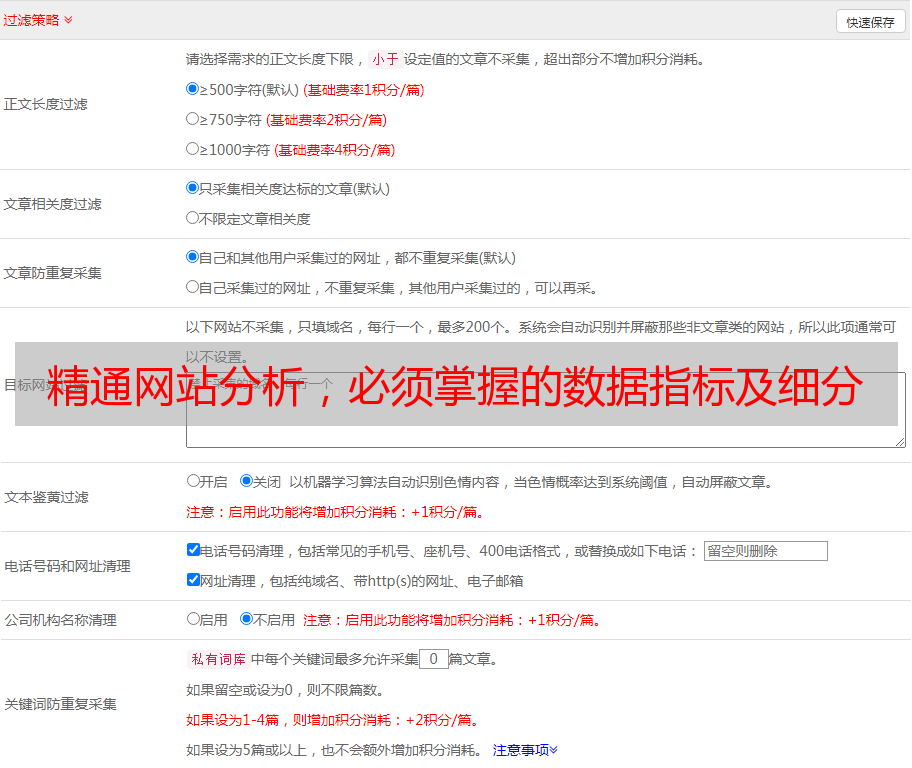This screenshot has height=768, width=912.
Task: Select 不启用 for 公司机构名称清理
Action: click(x=246, y=619)
